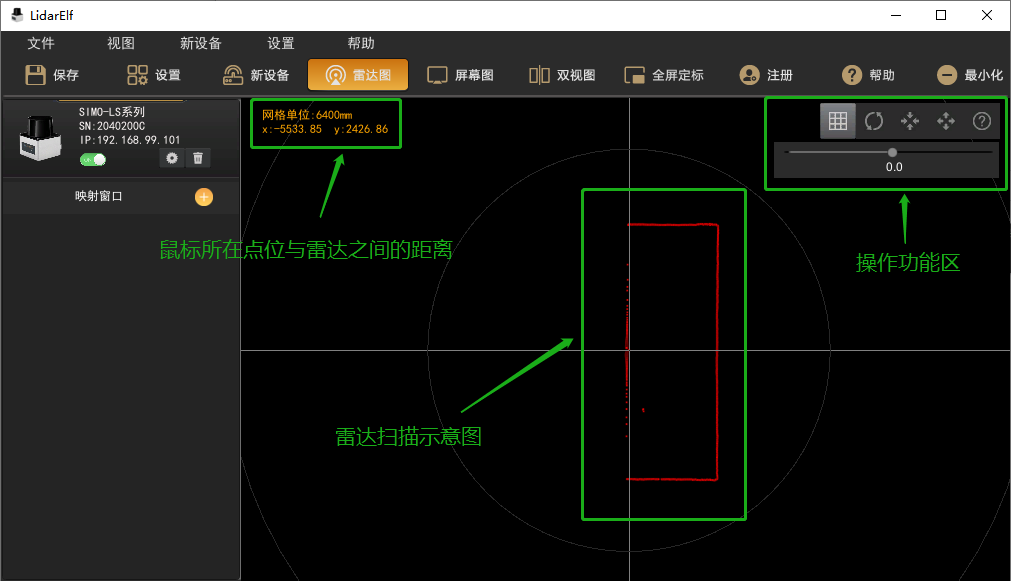Click the zoom-out outward arrows icon
The height and width of the screenshot is (581, 1011).
(x=946, y=121)
